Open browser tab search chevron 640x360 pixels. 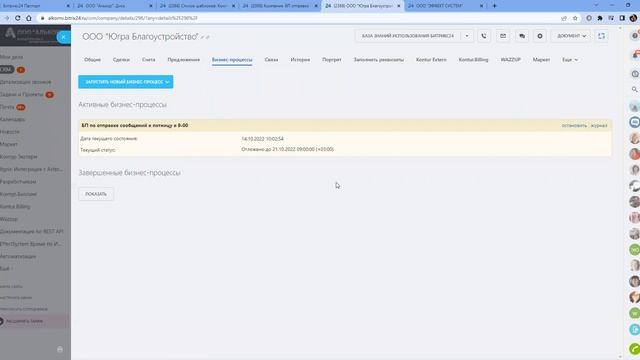pos(596,5)
